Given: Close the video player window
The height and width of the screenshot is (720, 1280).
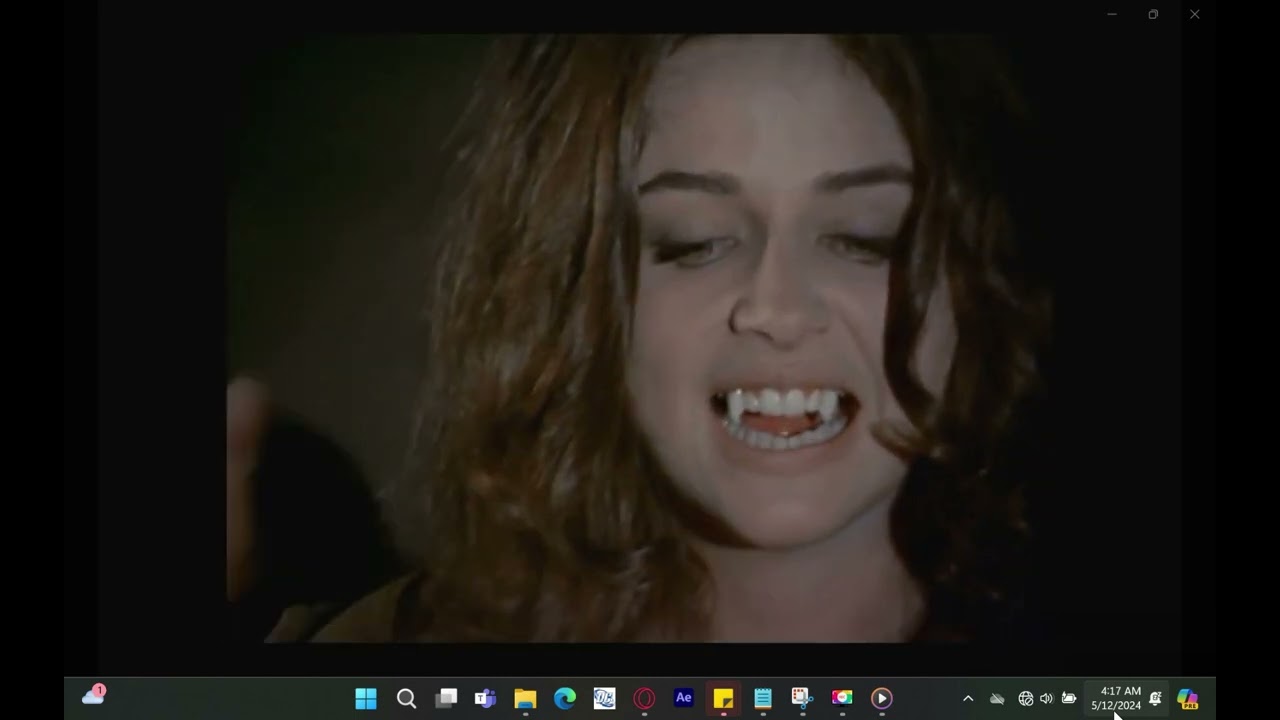Looking at the screenshot, I should point(1194,14).
